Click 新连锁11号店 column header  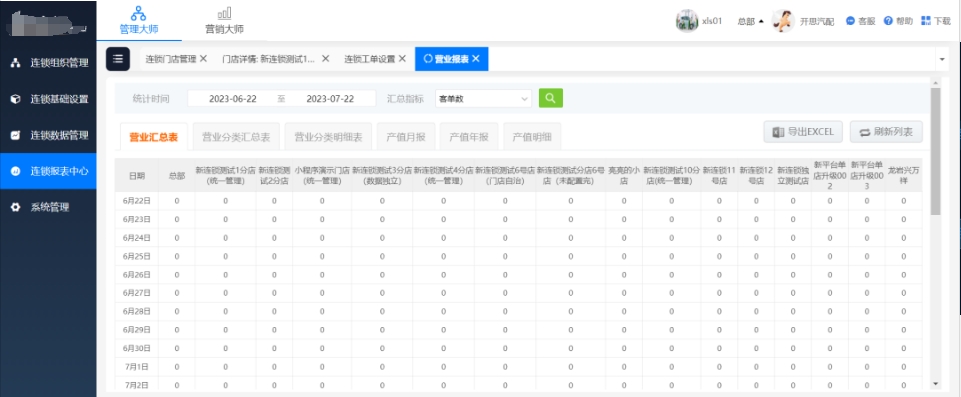pyautogui.click(x=719, y=175)
